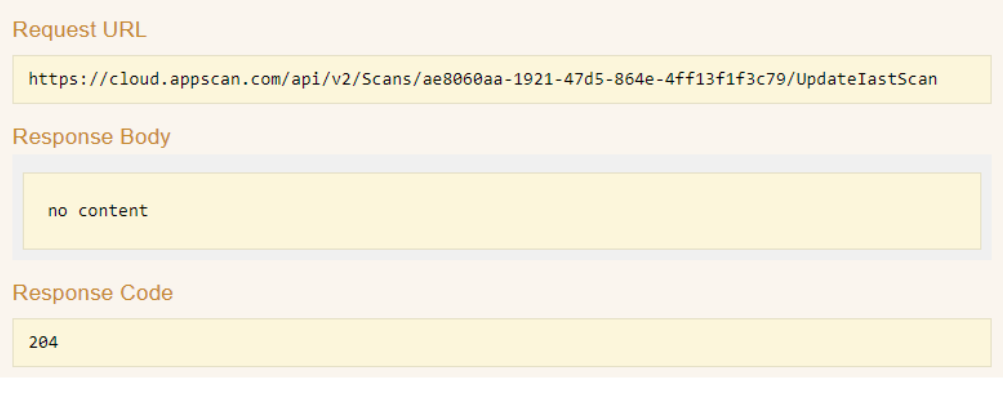Click the Request URL heading

pyautogui.click(x=79, y=30)
